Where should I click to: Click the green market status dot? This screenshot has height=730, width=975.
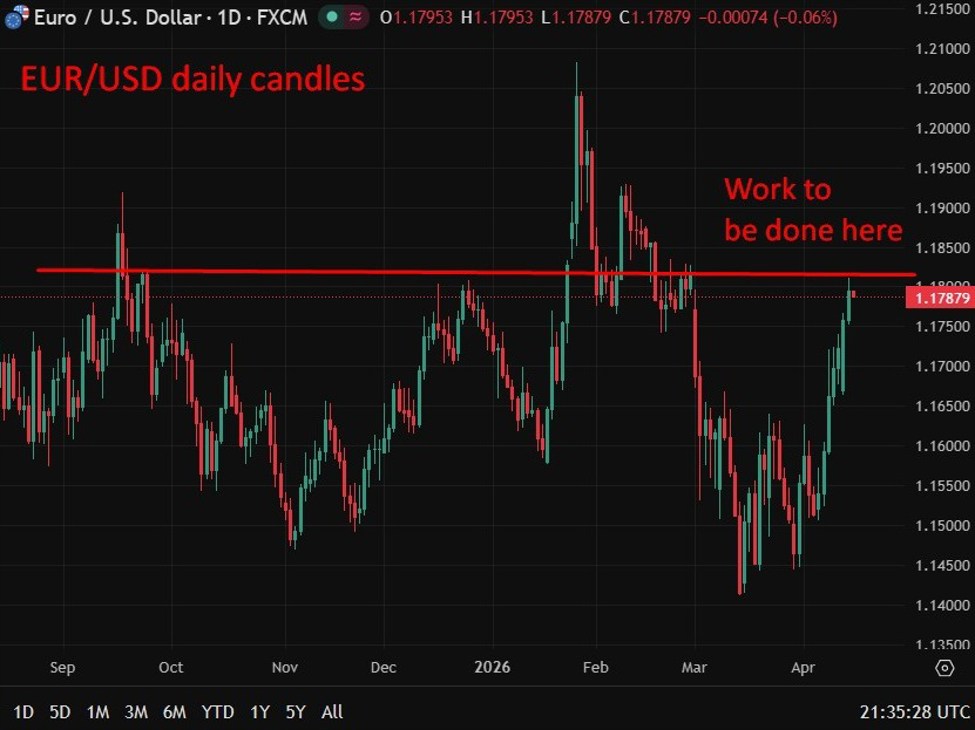[x=332, y=16]
